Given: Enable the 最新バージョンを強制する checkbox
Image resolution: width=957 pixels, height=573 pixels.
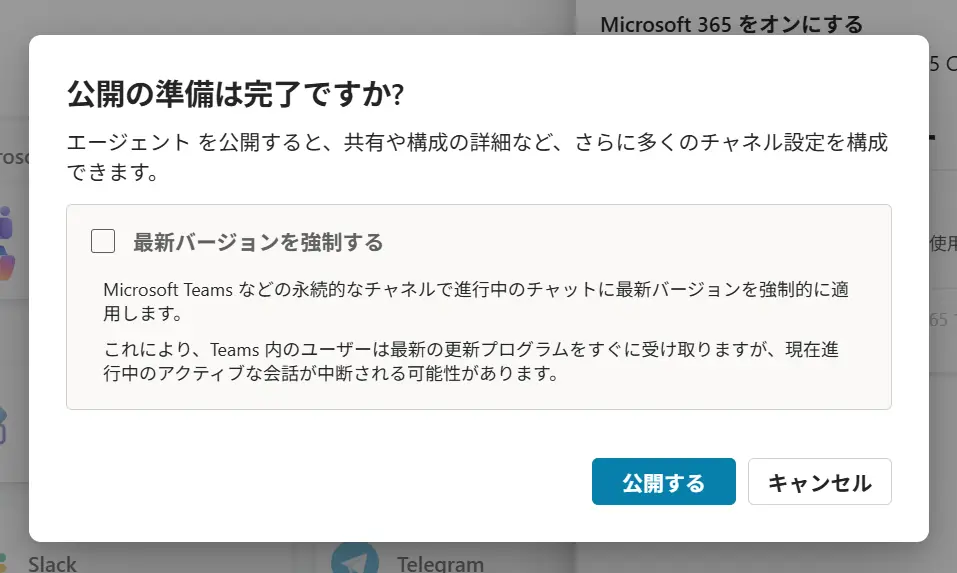Looking at the screenshot, I should point(103,241).
